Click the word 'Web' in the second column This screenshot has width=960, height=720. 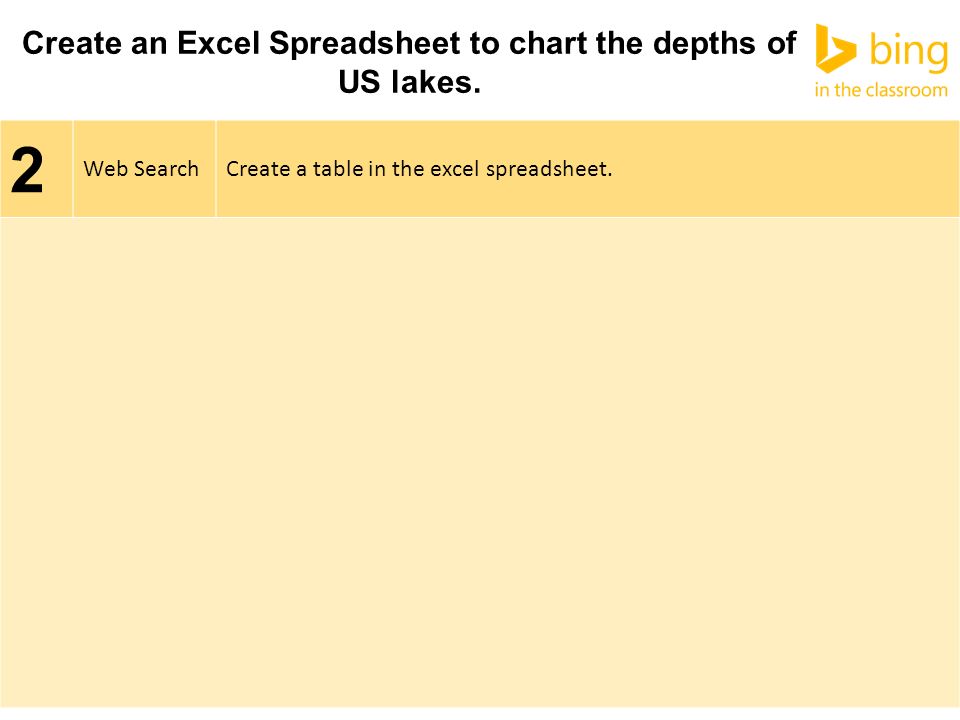pos(105,169)
